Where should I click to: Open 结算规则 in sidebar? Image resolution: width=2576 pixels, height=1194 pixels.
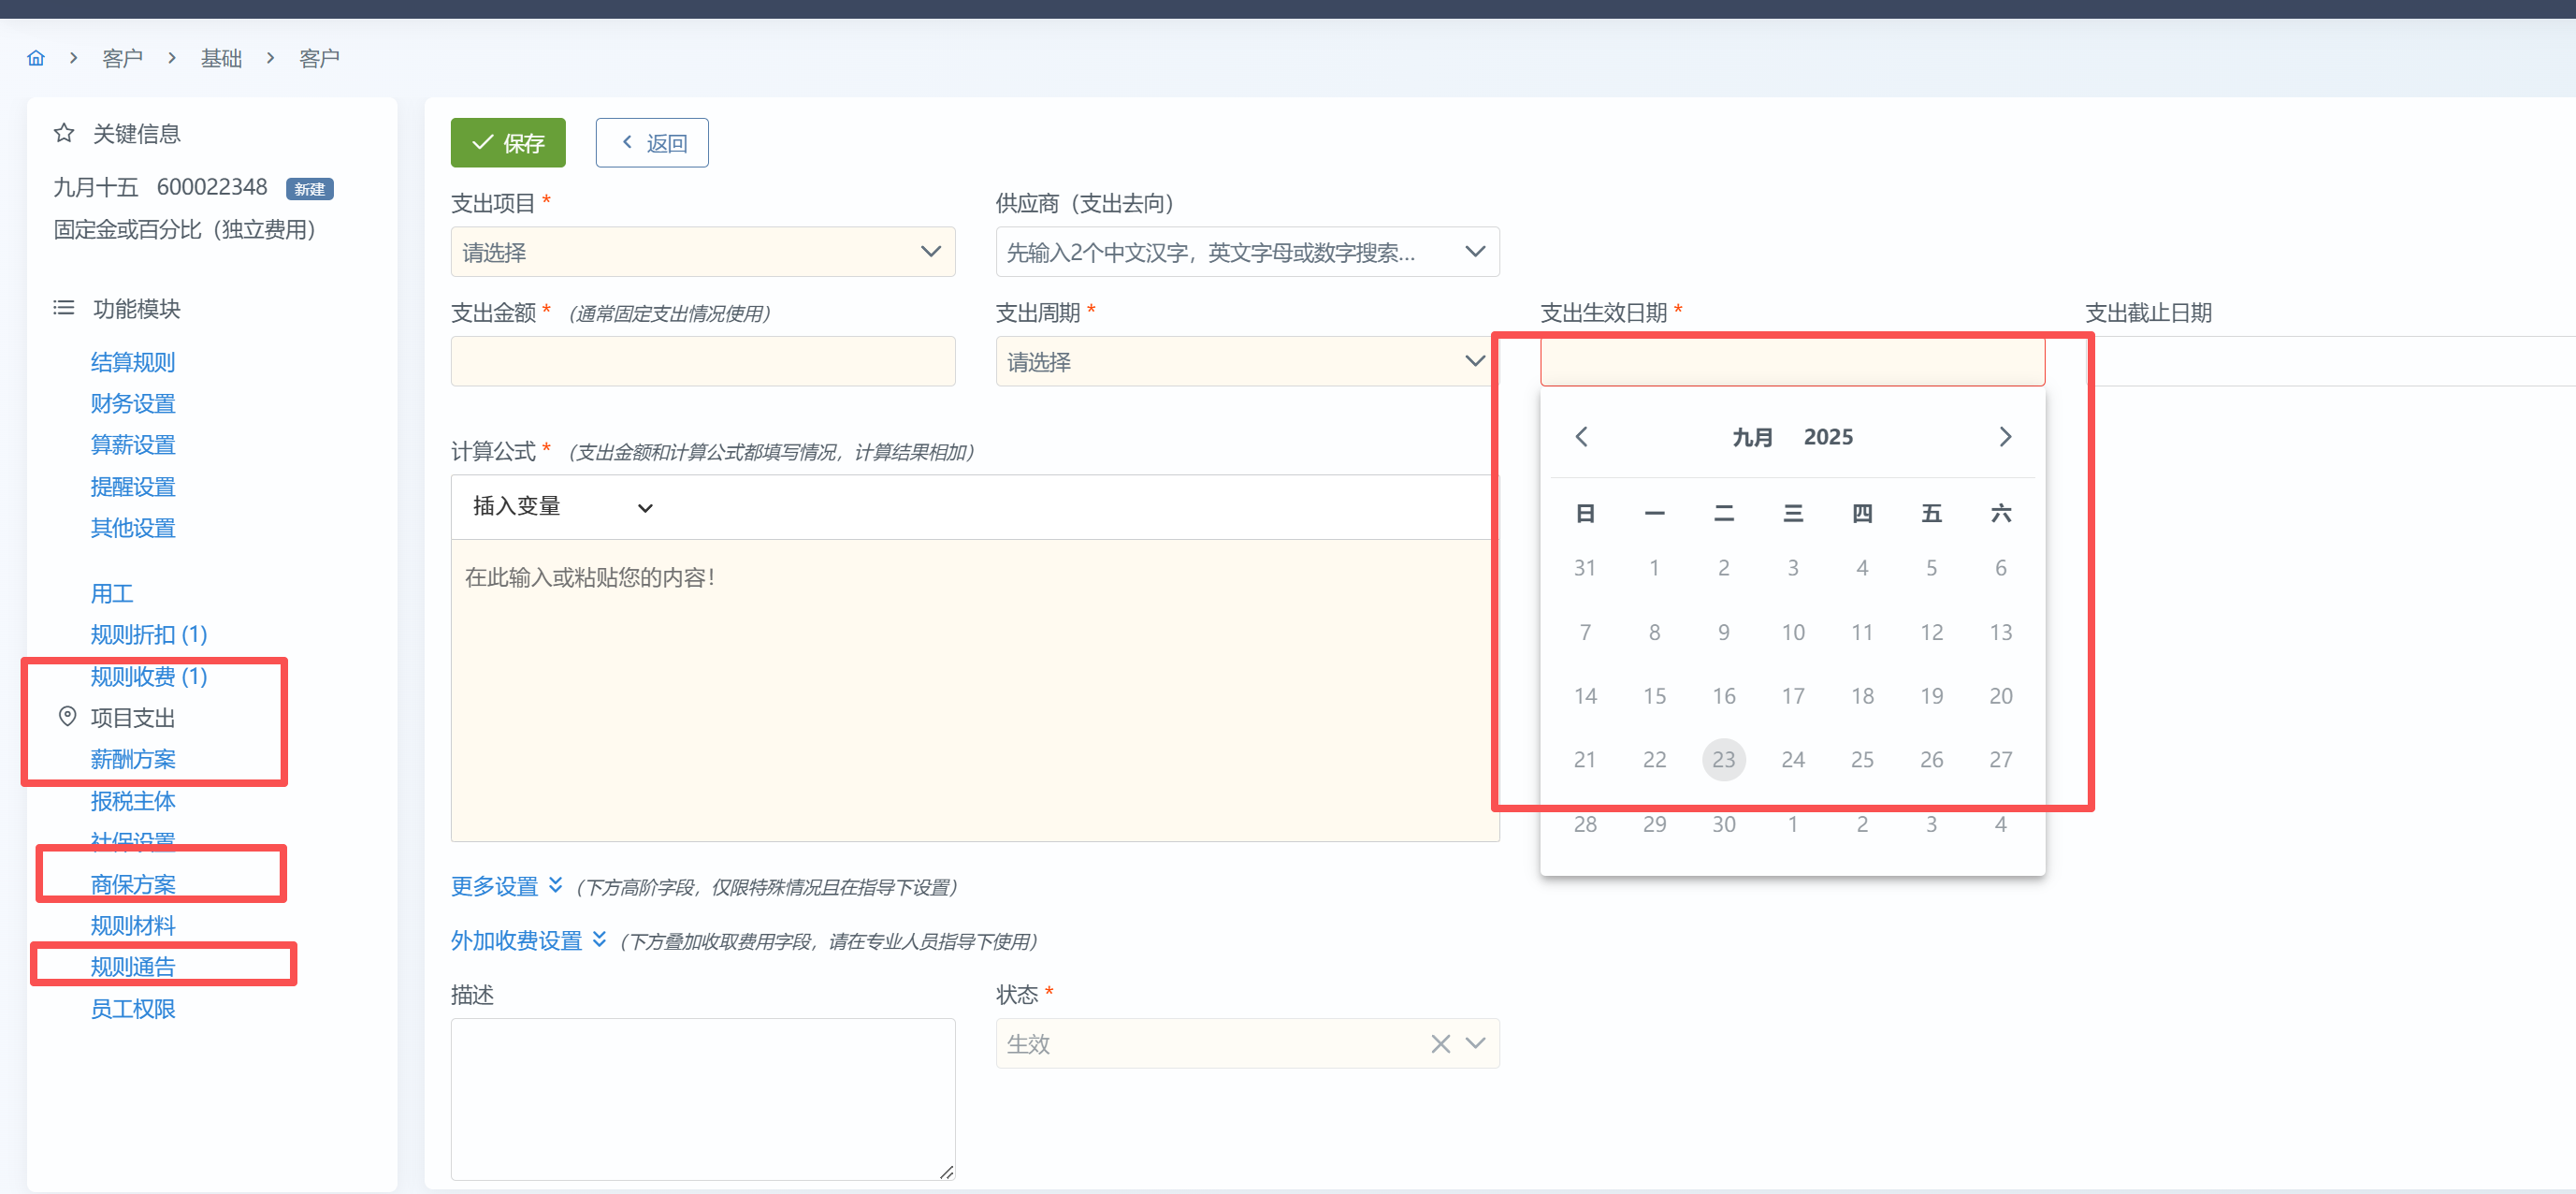point(133,362)
